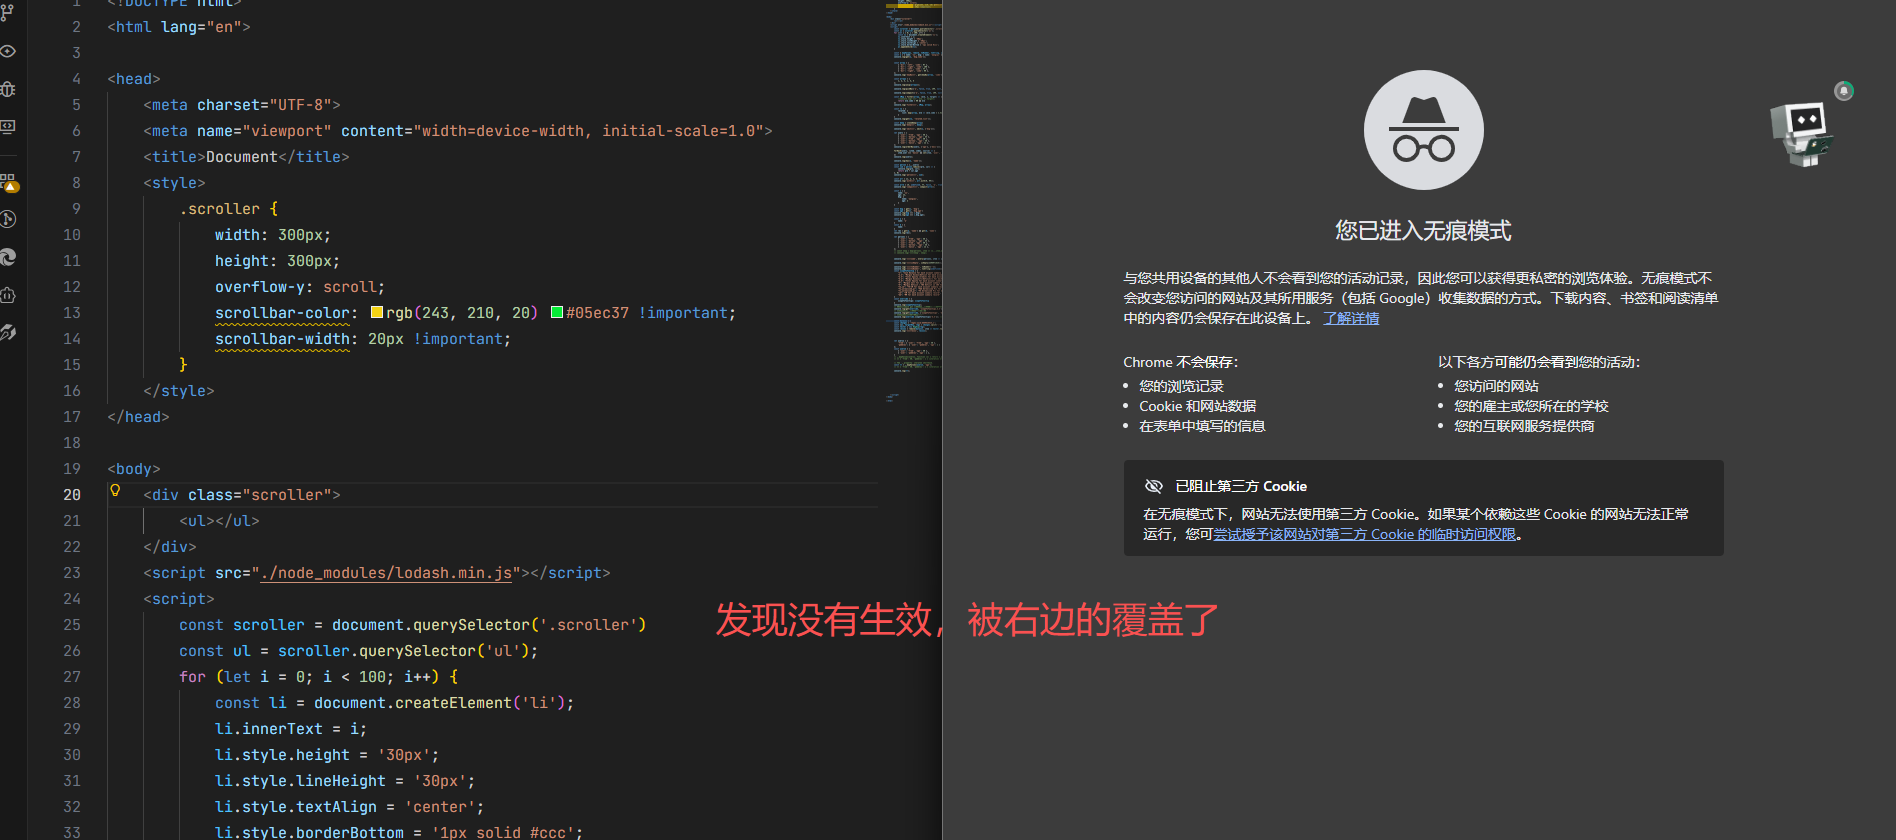
Task: Click the temporary third-party Cookie access link
Action: click(x=1364, y=534)
